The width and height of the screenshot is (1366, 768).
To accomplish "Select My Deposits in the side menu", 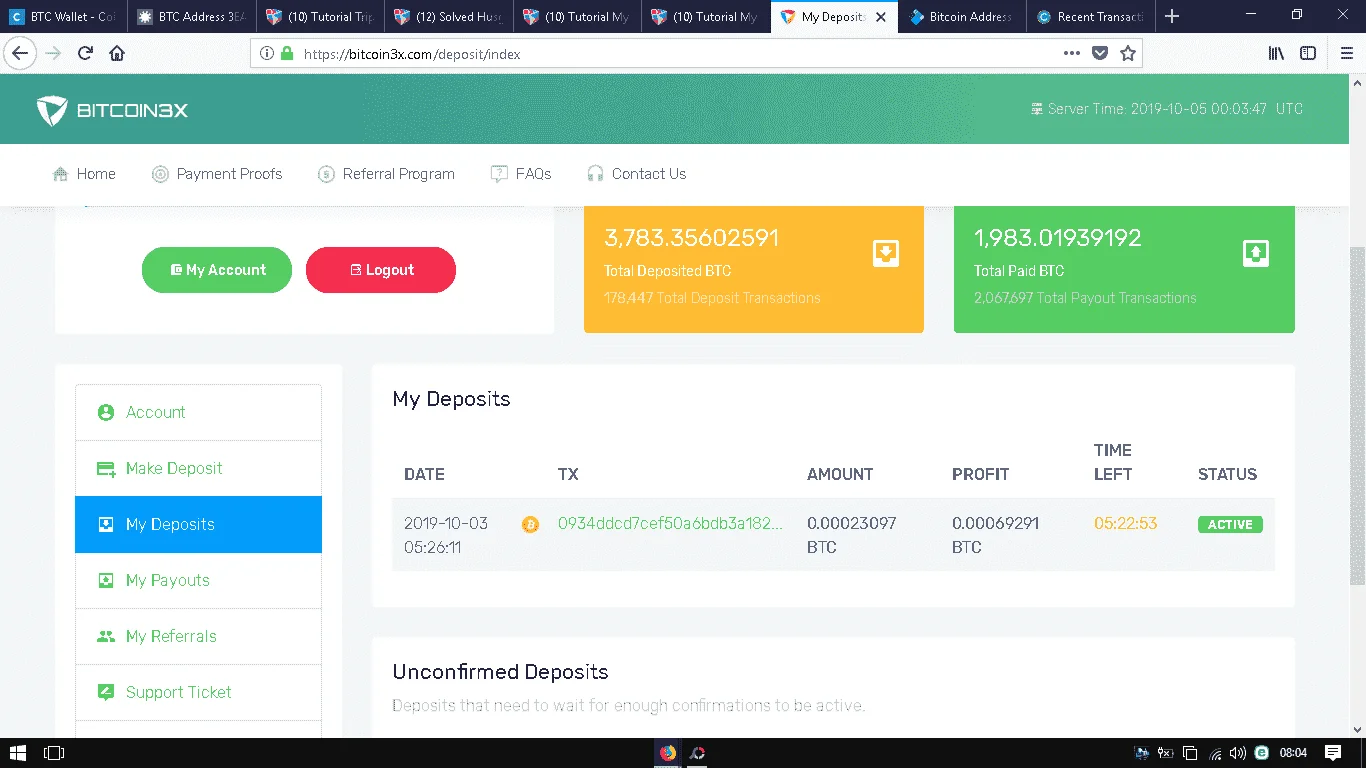I will (x=198, y=524).
